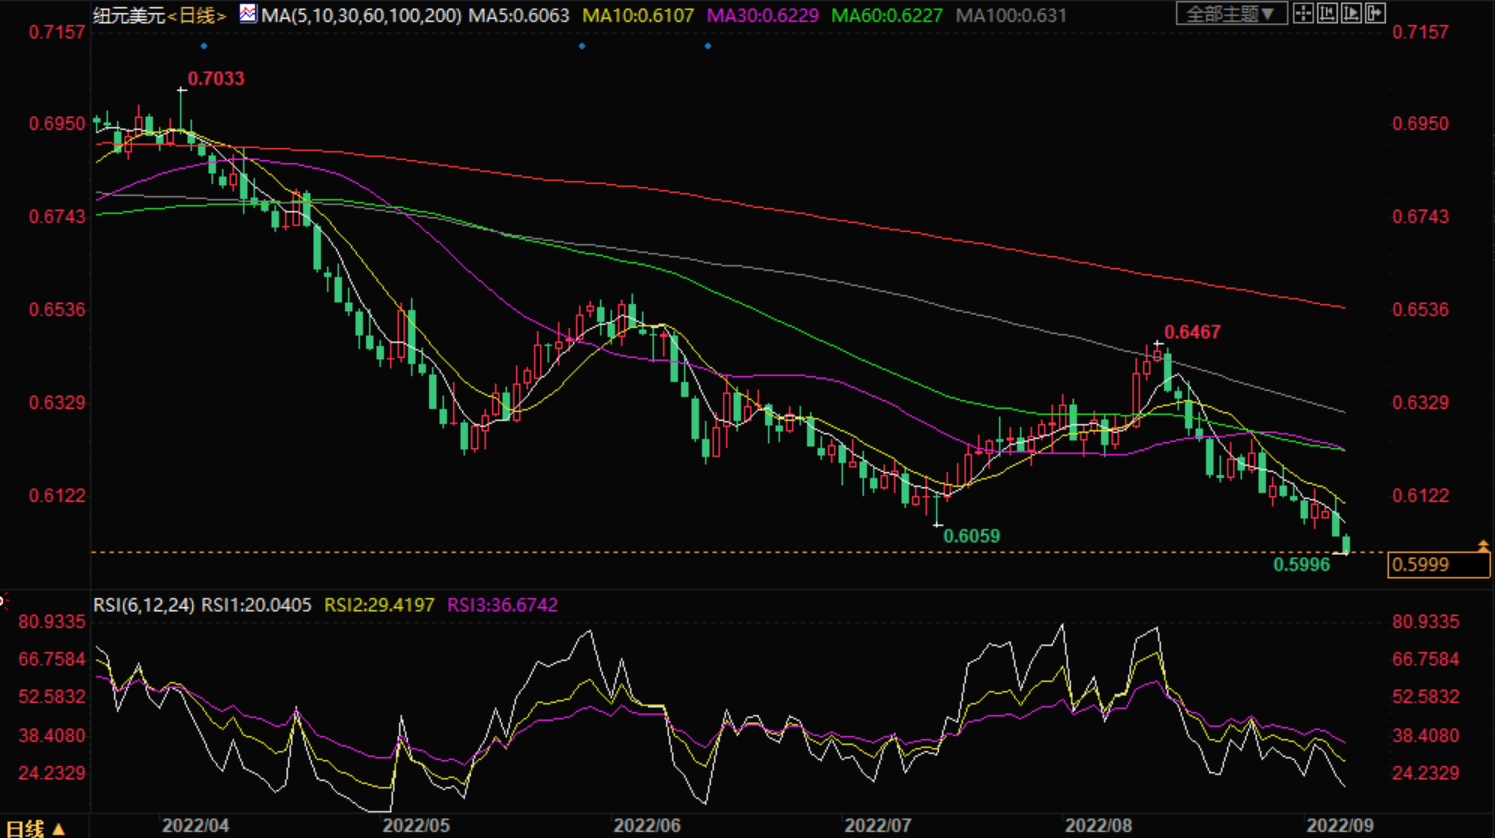
Task: Click the orange arrow marker above price box
Action: [x=1484, y=545]
